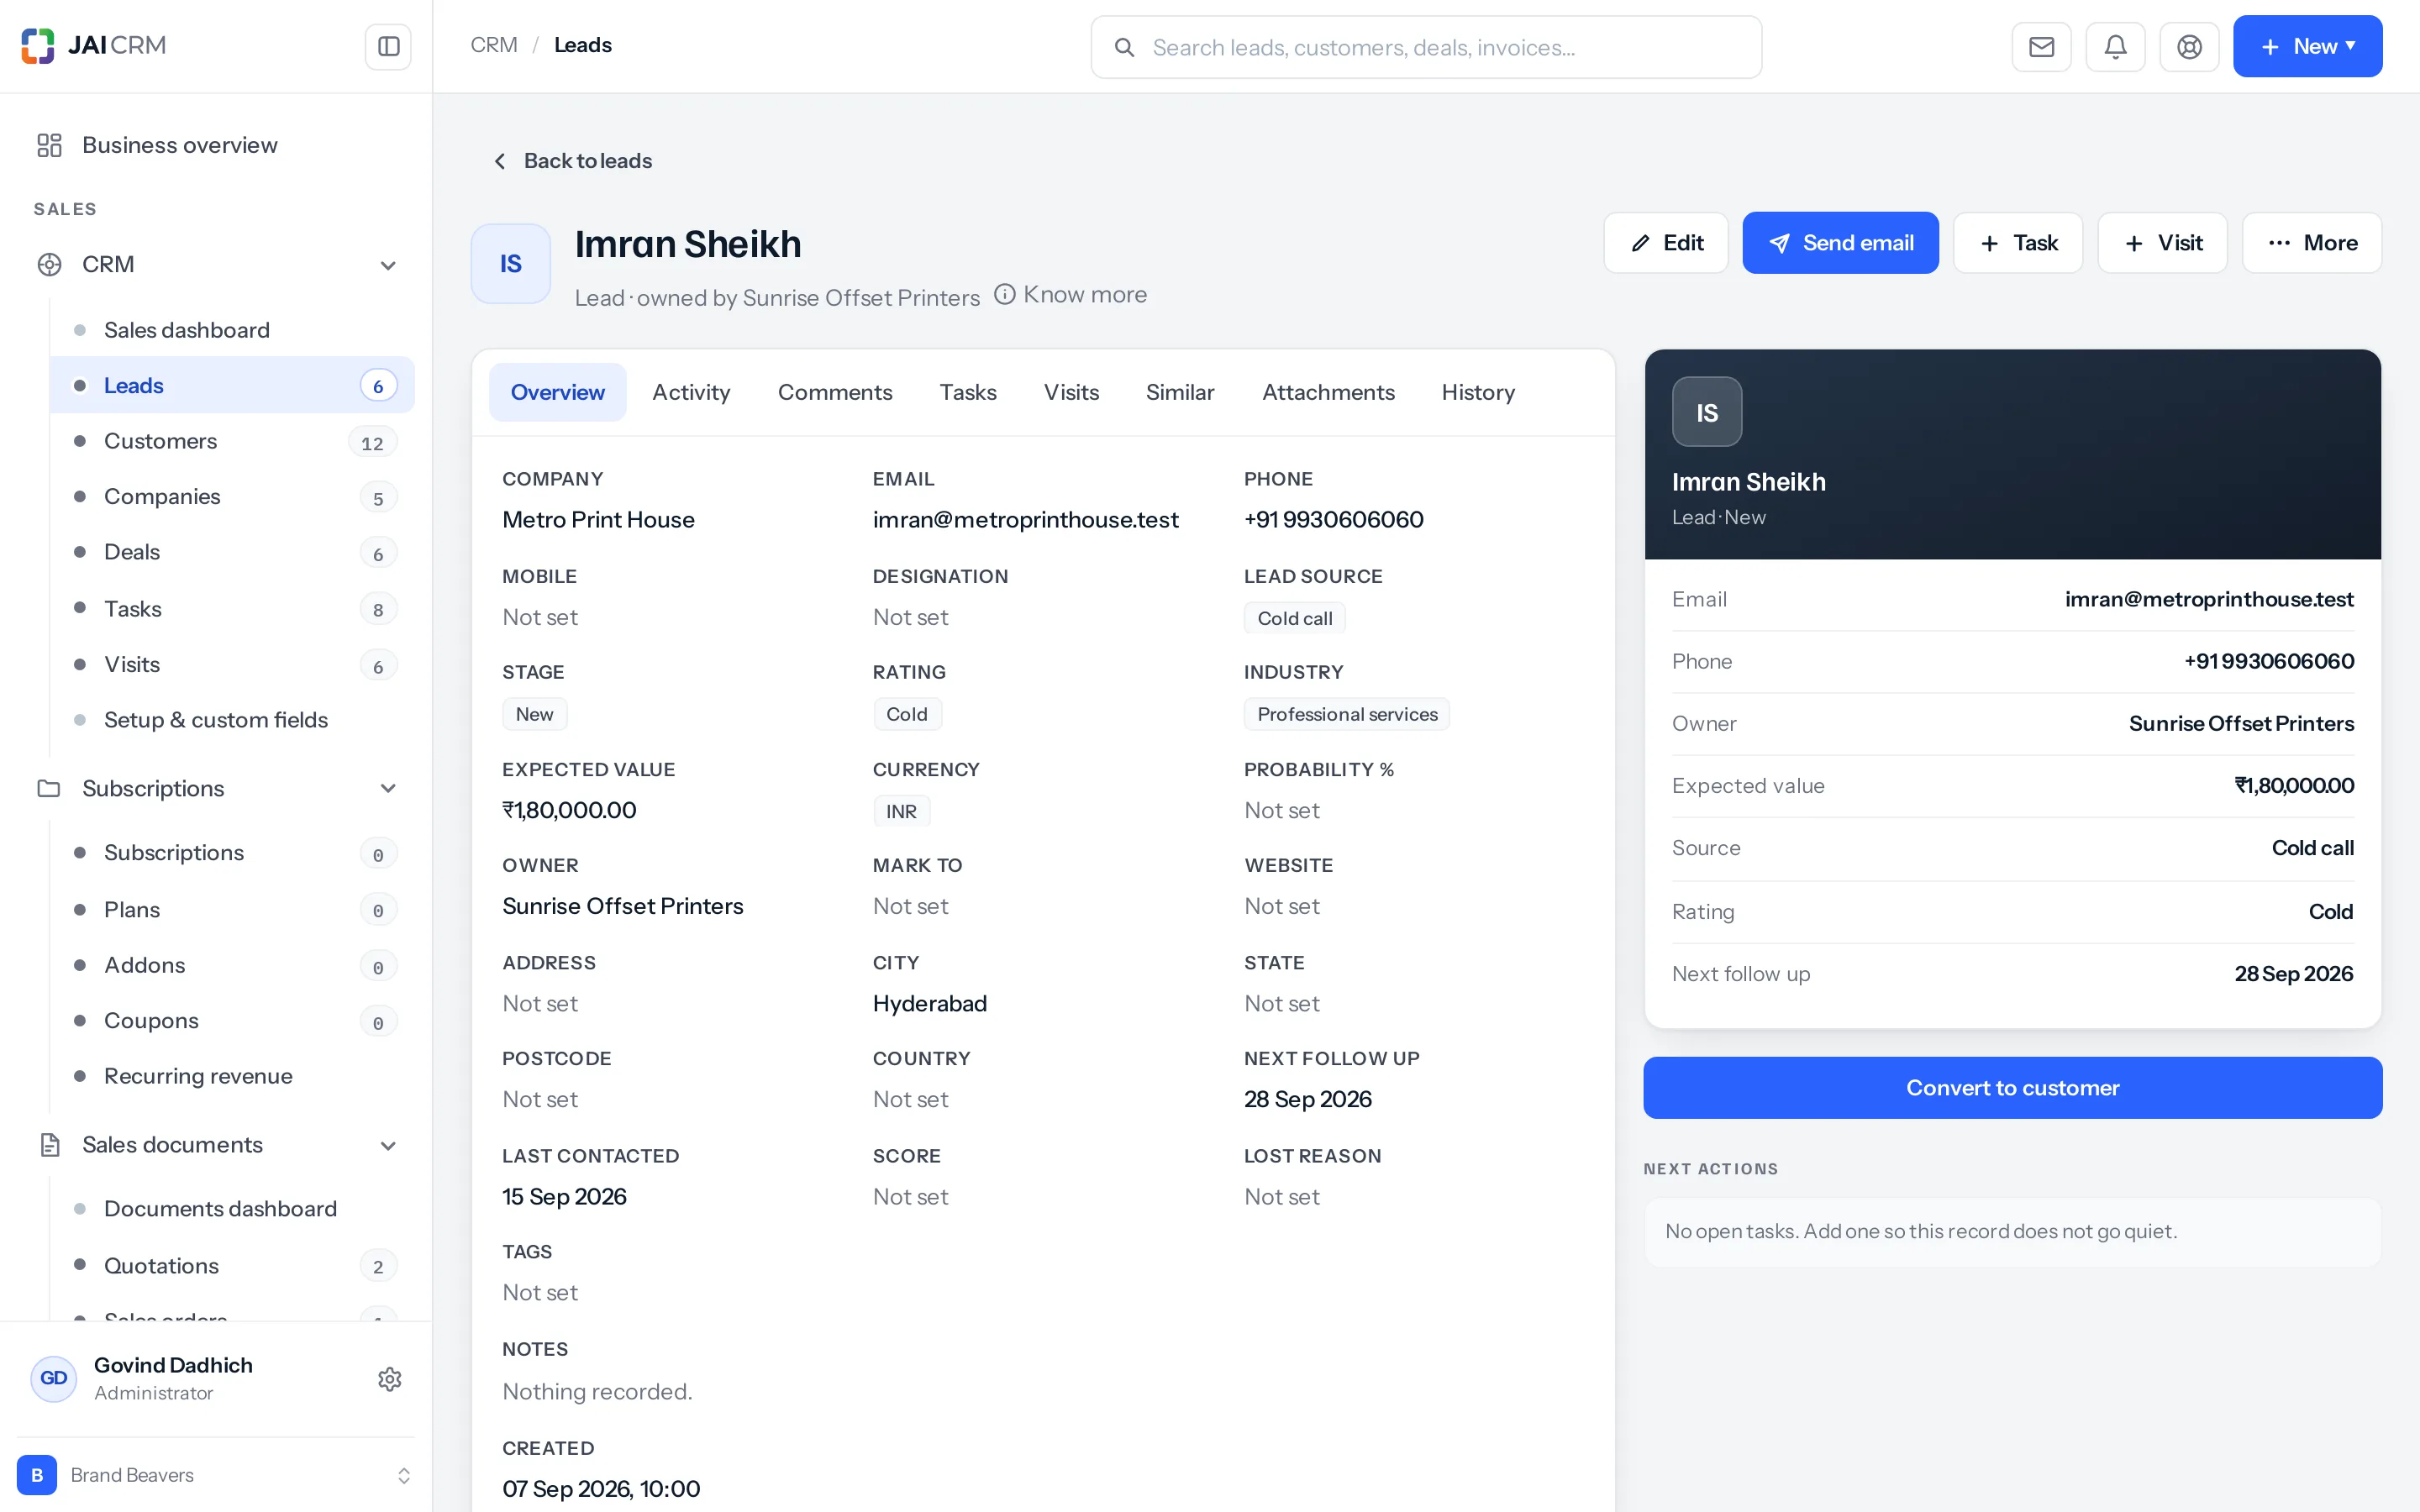
Task: Collapse the Subscriptions sidebar section
Action: [388, 788]
